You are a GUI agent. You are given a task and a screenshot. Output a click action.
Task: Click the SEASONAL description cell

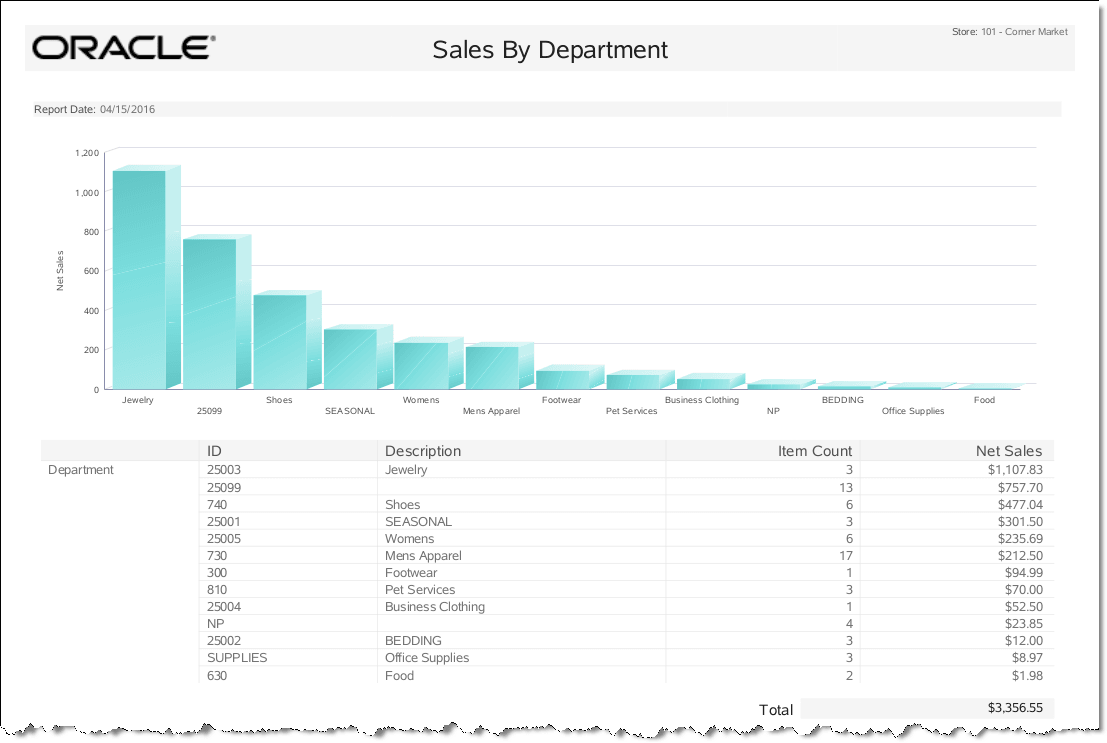tap(418, 521)
